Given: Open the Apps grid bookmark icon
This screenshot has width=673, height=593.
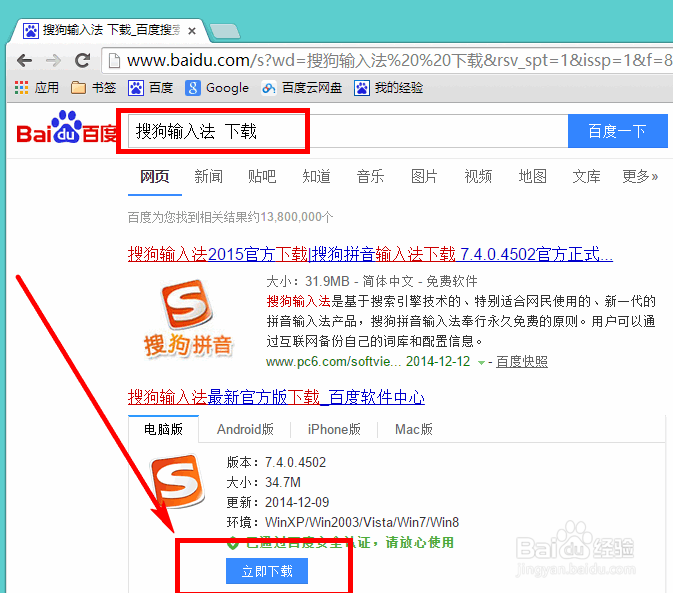Looking at the screenshot, I should pos(21,88).
